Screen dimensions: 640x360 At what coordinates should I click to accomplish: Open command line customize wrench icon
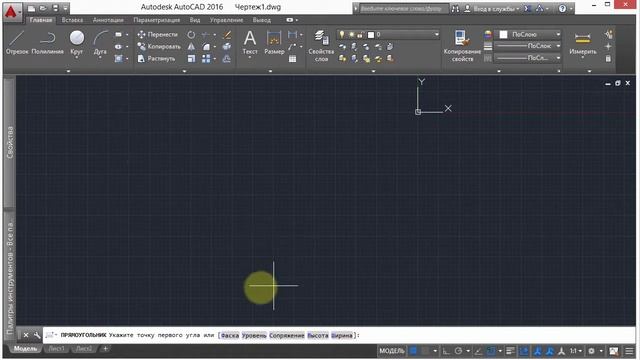click(37, 335)
